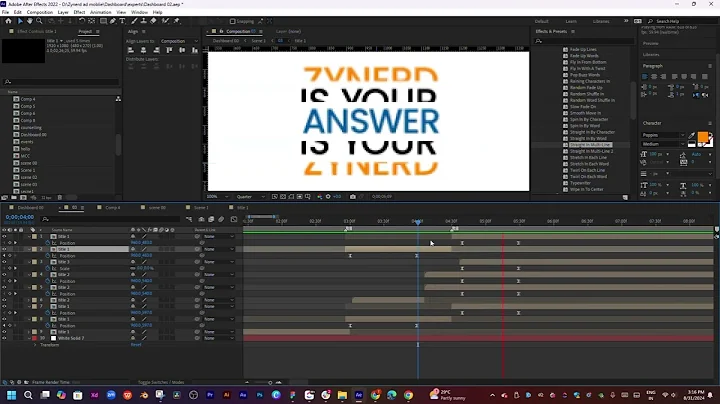The width and height of the screenshot is (720, 404).
Task: Choose the Zoom magnifier tool
Action: [x=39, y=21]
